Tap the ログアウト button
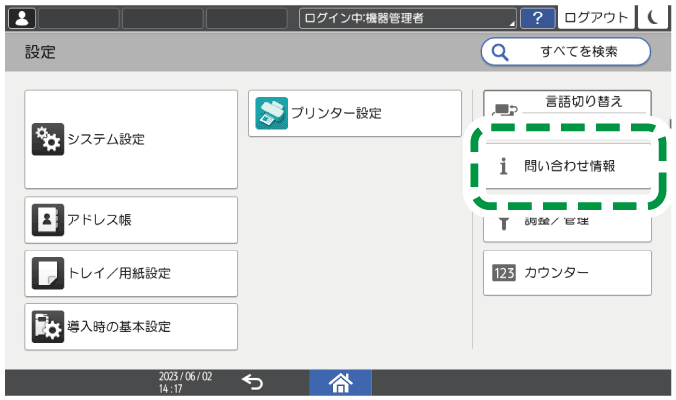Viewport: 676px width, 400px height. pyautogui.click(x=596, y=18)
